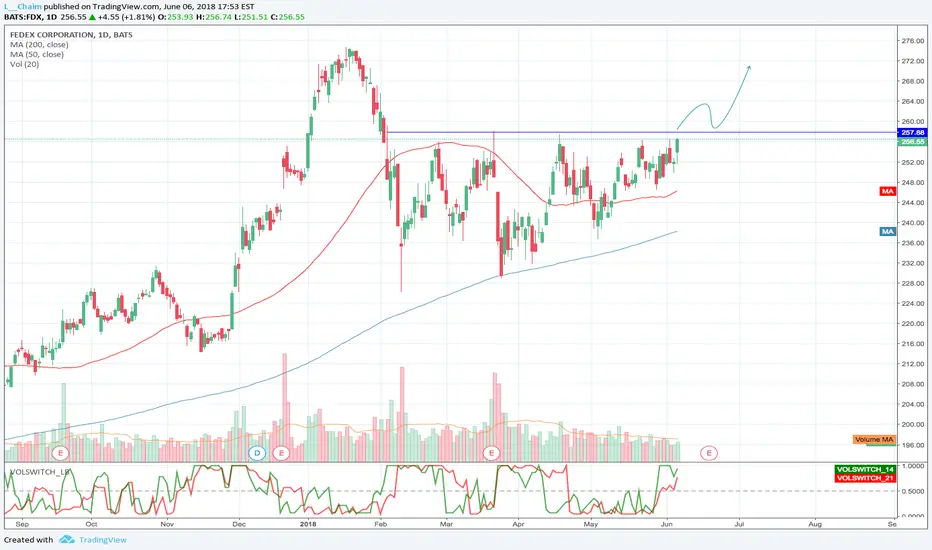
Task: Open the TradingView link beside Created with
Action: pos(103,540)
